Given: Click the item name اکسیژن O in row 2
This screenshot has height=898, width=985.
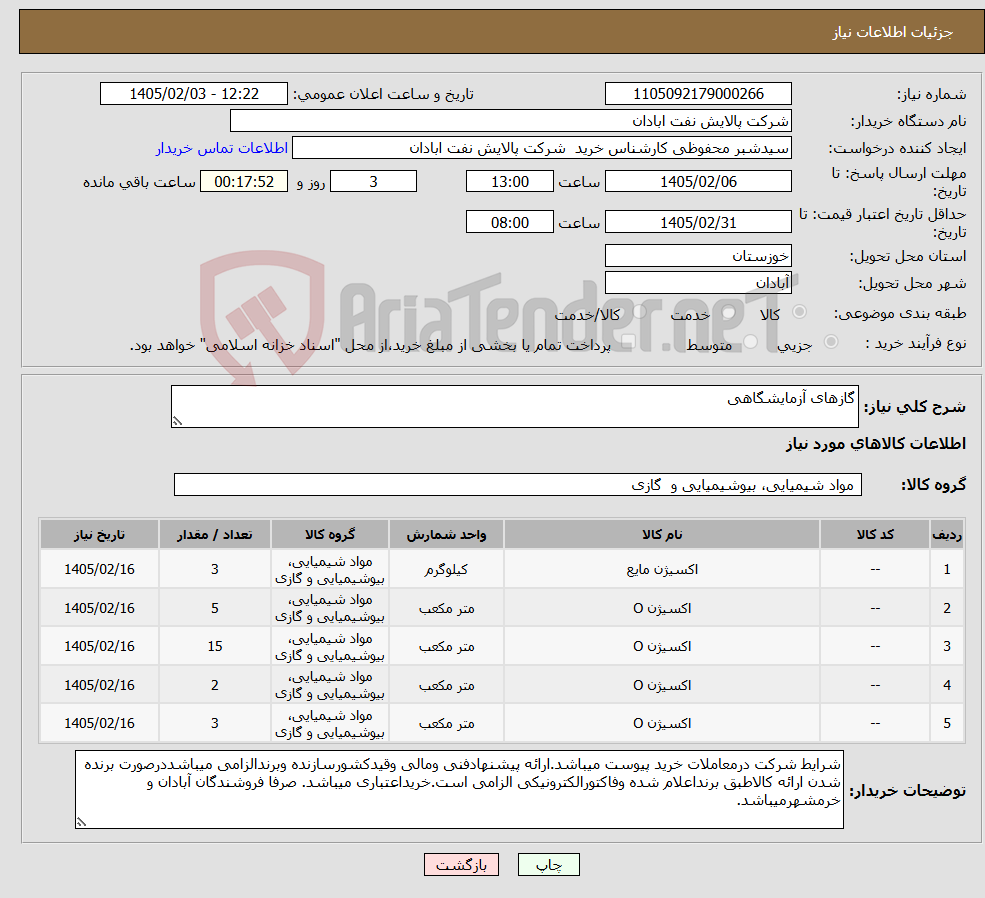Looking at the screenshot, I should pos(662,609).
